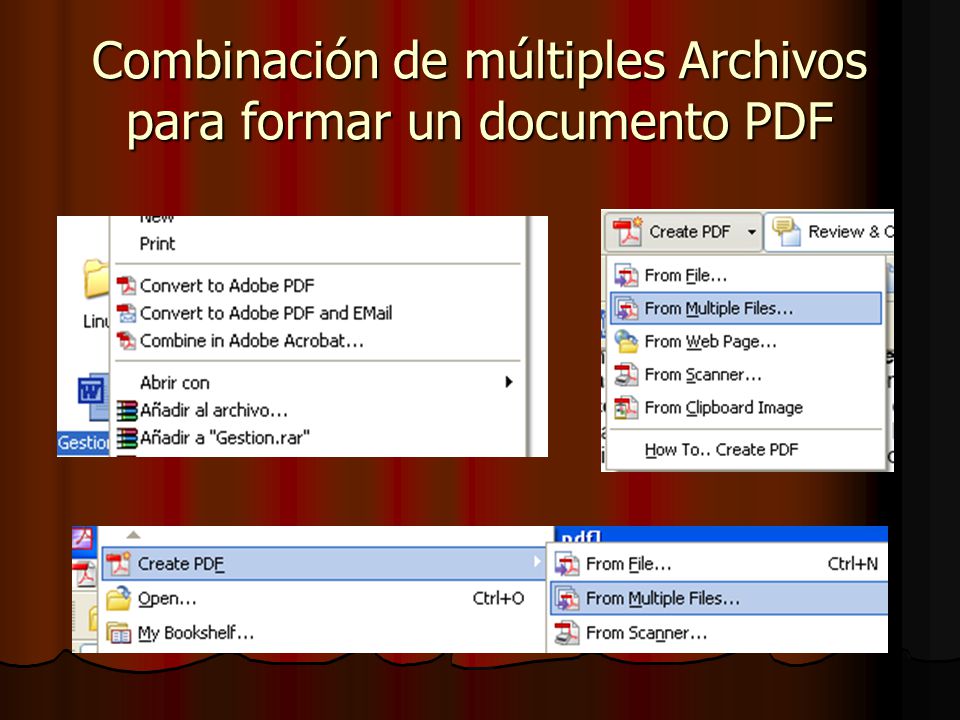The width and height of the screenshot is (960, 720).
Task: Select Convert to Adobe PDF entry
Action: (x=227, y=285)
